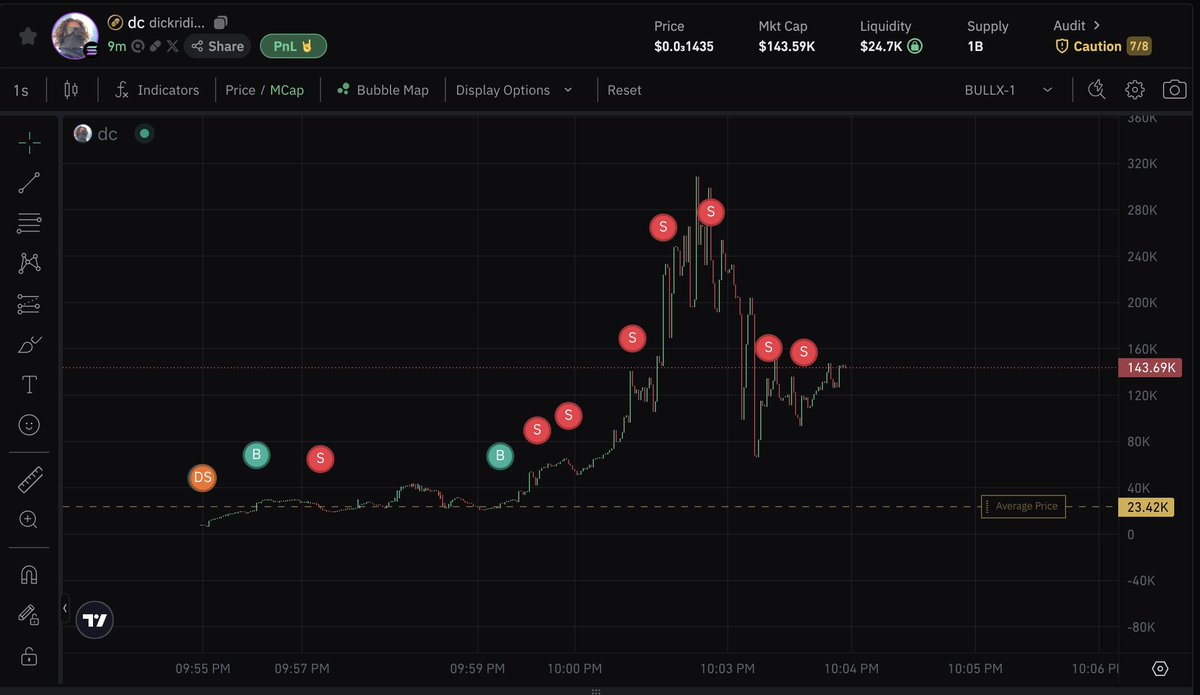Select the Fibonacci retracement tool
This screenshot has width=1200, height=695.
coord(29,223)
